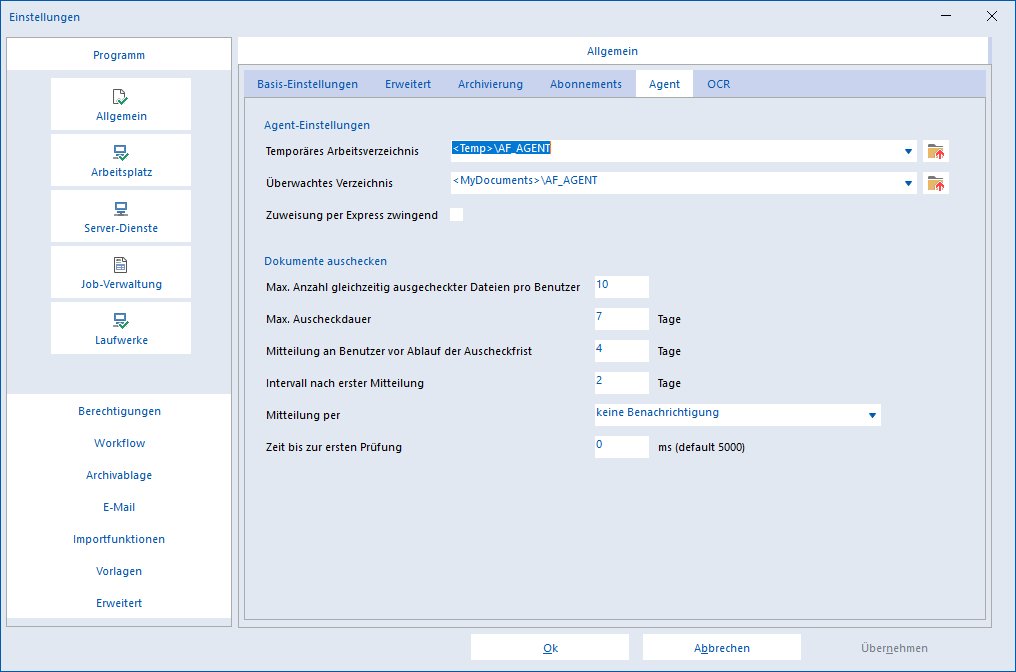
Task: Click the max. ausgecheckter Dateien field
Action: point(621,286)
